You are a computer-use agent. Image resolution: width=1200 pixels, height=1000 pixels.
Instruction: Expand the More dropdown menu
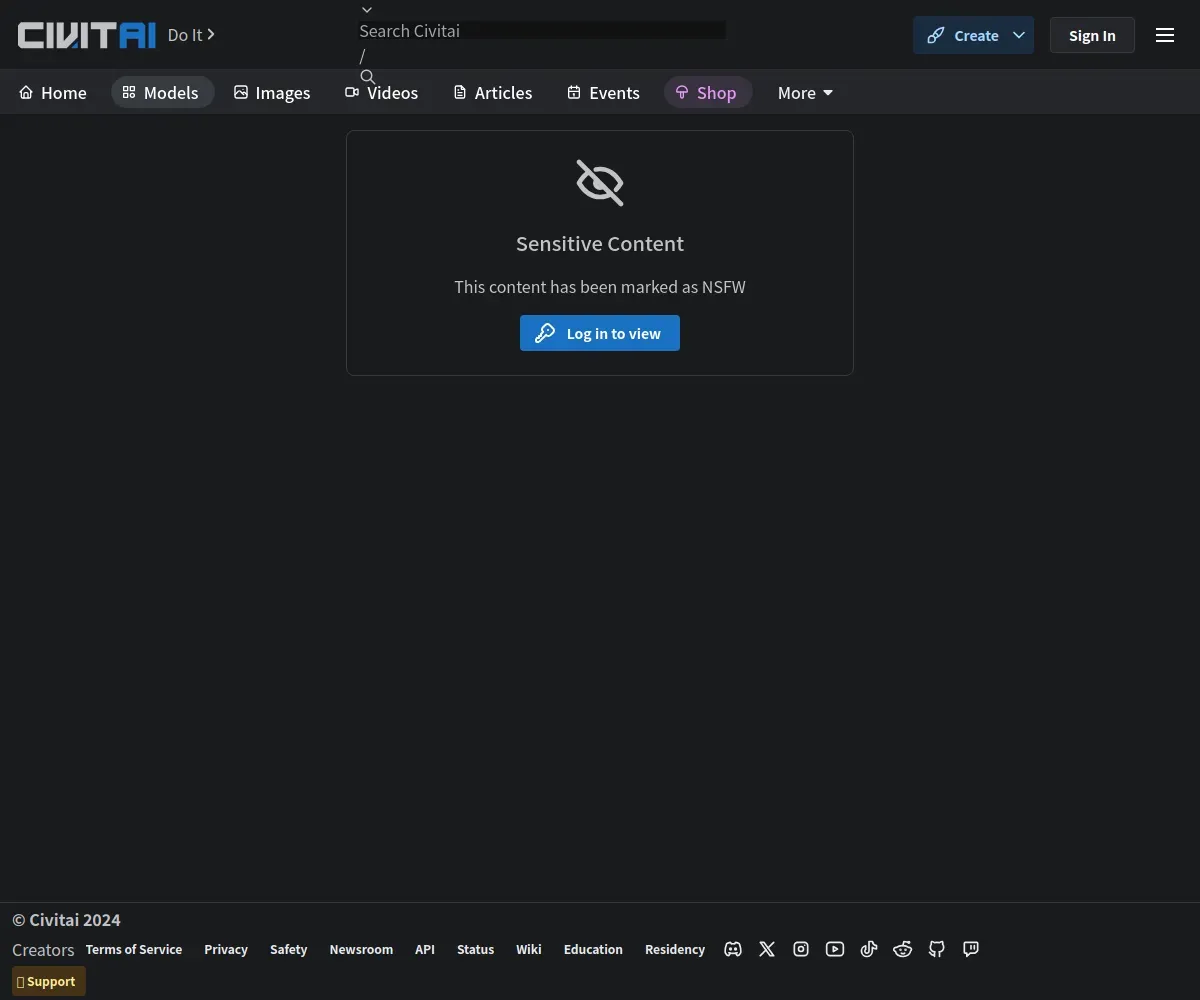805,92
